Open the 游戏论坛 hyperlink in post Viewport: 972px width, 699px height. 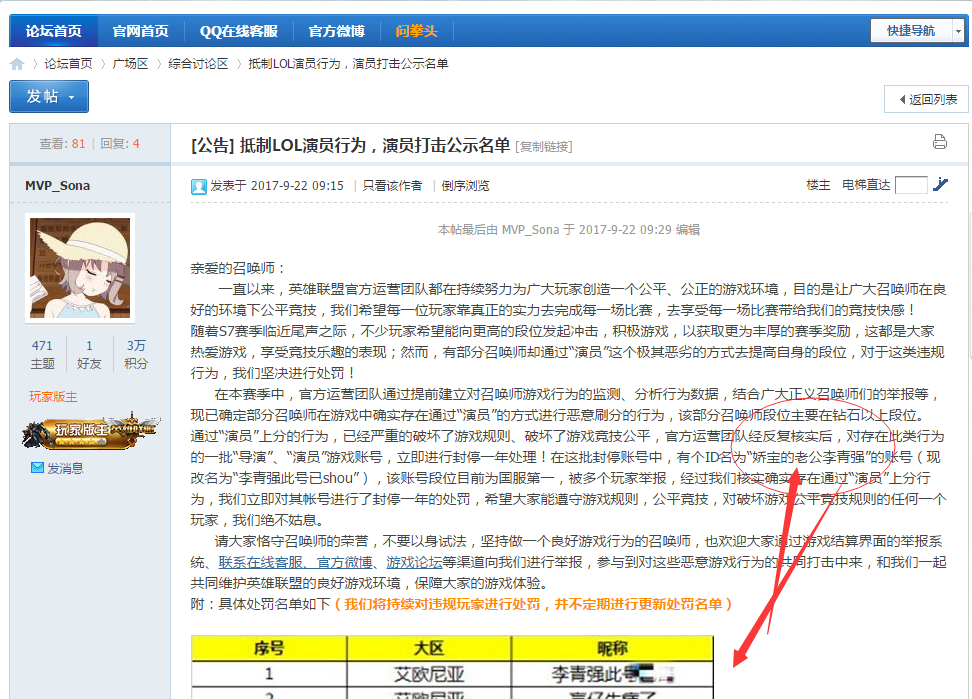(414, 562)
